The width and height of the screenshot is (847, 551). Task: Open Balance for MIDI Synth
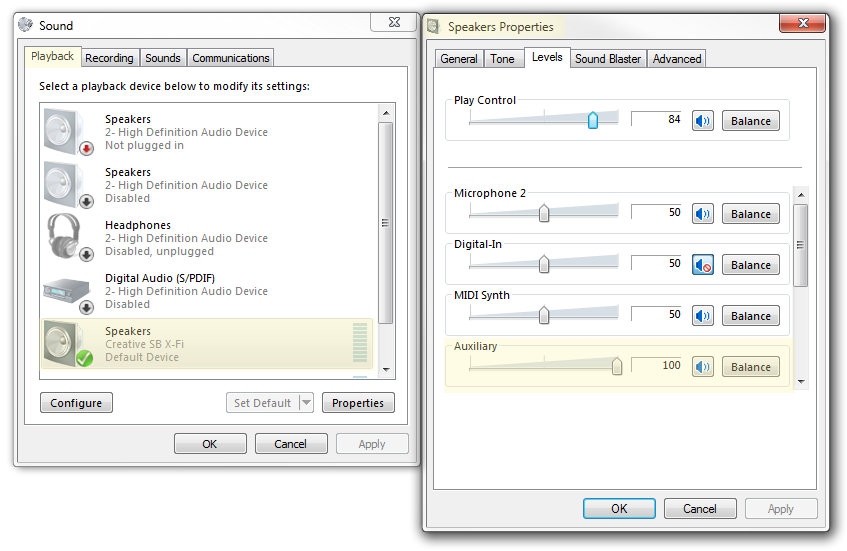click(750, 315)
